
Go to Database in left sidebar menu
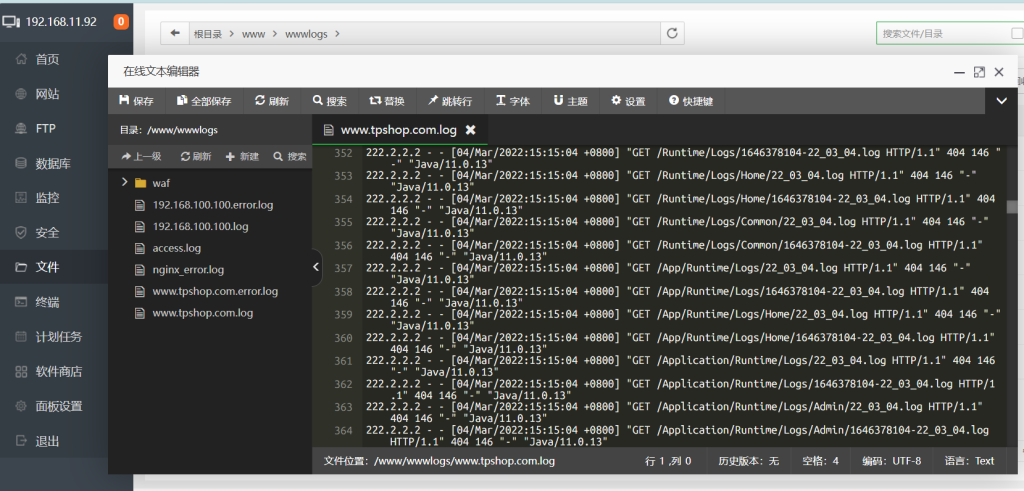click(52, 163)
